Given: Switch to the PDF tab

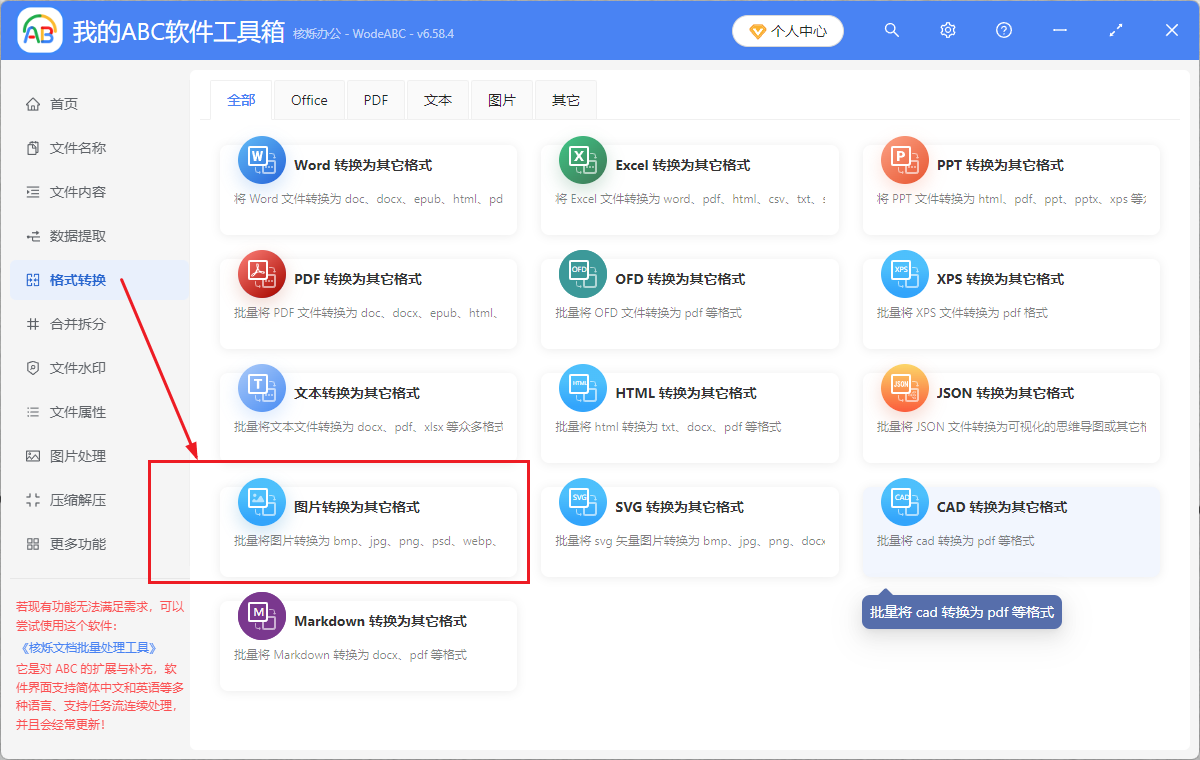Looking at the screenshot, I should pos(376,100).
